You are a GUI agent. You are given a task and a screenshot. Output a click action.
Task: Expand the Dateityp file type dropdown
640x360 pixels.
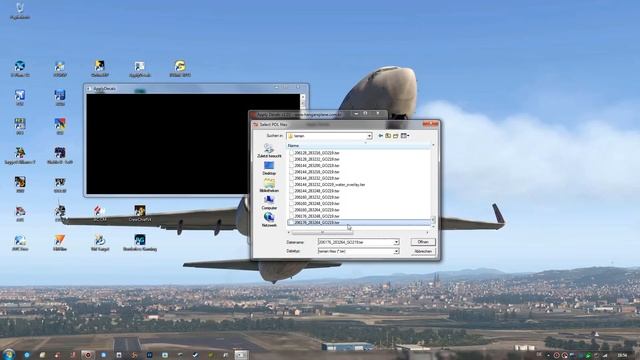coord(396,251)
